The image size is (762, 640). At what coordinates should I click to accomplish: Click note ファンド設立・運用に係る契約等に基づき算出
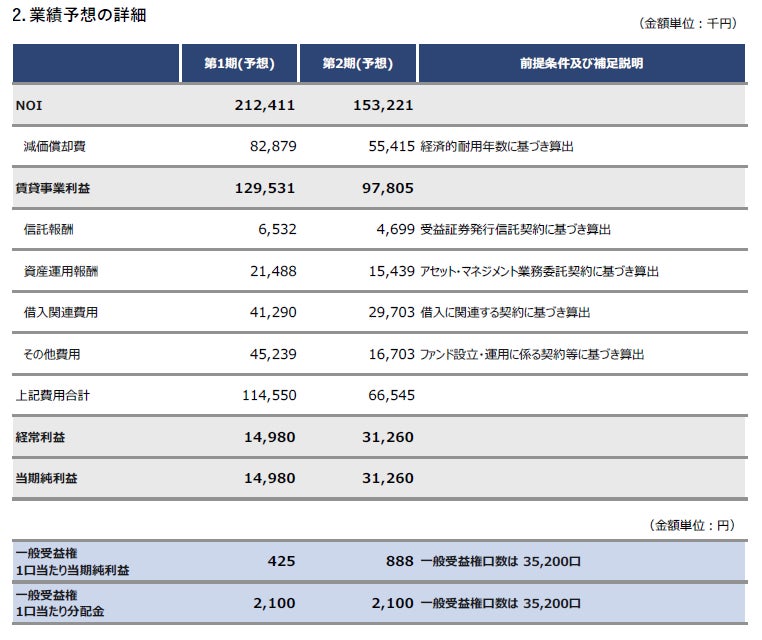(x=532, y=354)
